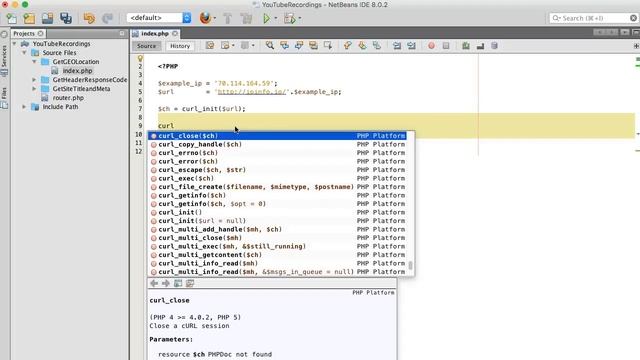Viewport: 640px width, 360px height.
Task: Click the Find Selection magnifier icon in editor toolbar
Action: 270,46
